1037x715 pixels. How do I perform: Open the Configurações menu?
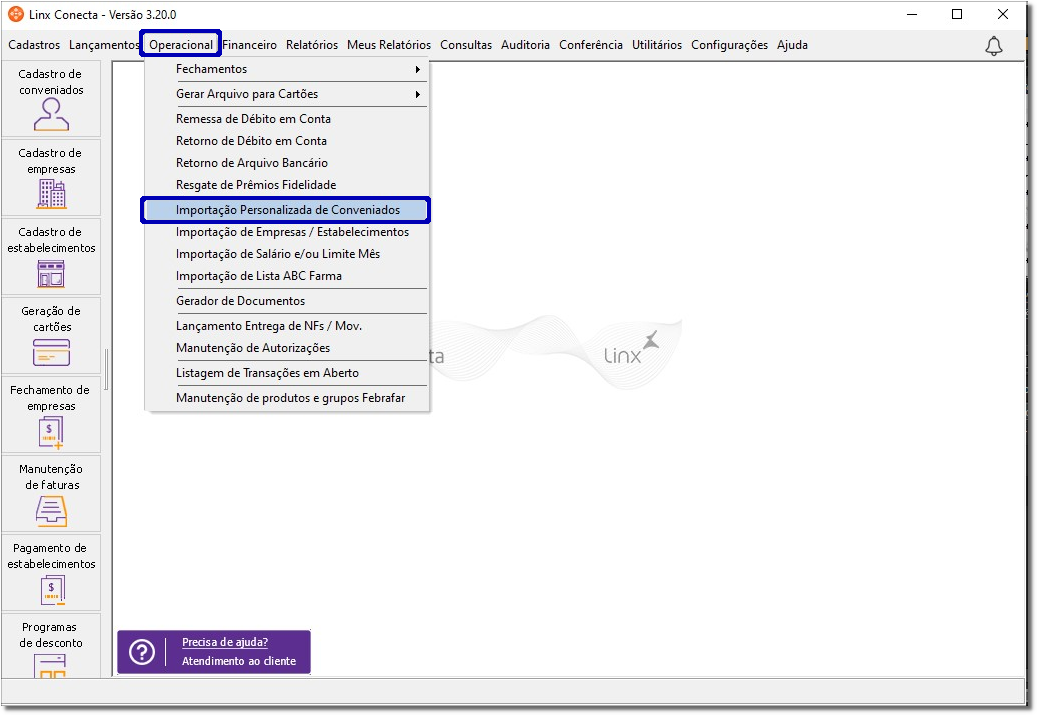pos(729,45)
